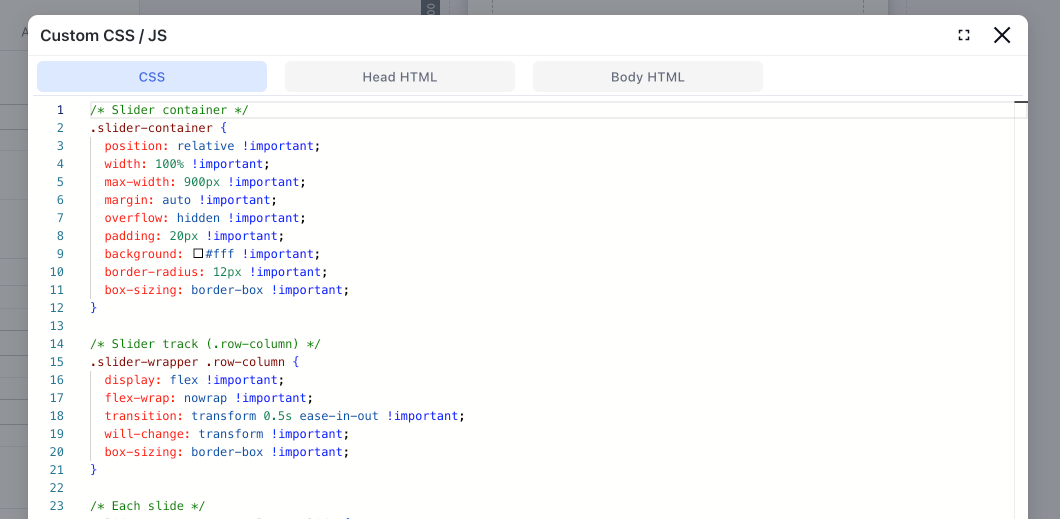Click the Each slide comment
This screenshot has height=519, width=1060.
147,506
